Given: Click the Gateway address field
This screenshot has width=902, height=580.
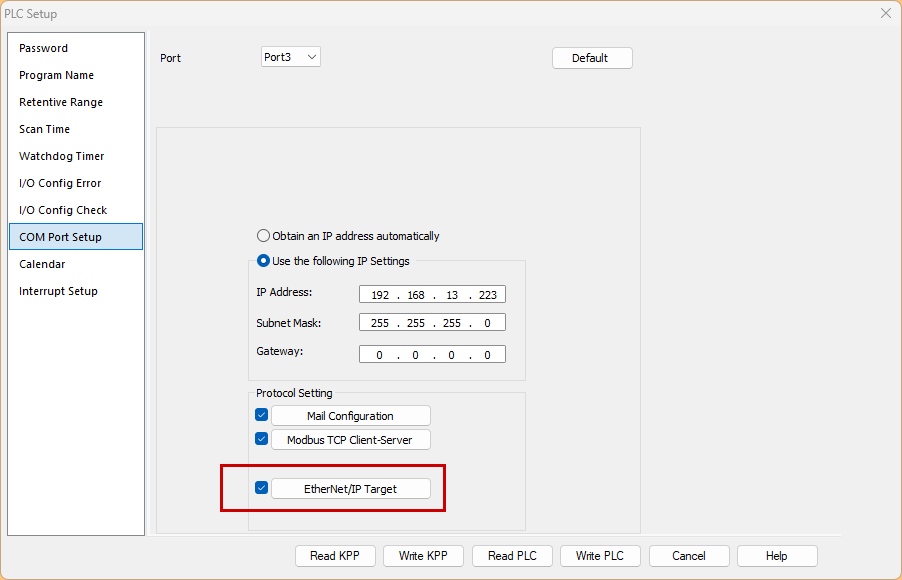Looking at the screenshot, I should click(432, 354).
